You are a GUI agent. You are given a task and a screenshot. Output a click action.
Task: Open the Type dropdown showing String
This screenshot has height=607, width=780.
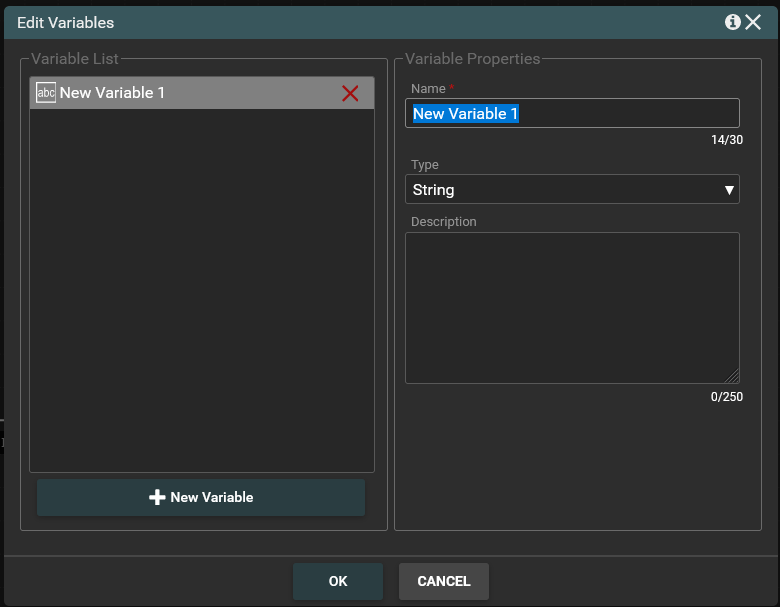(560, 189)
